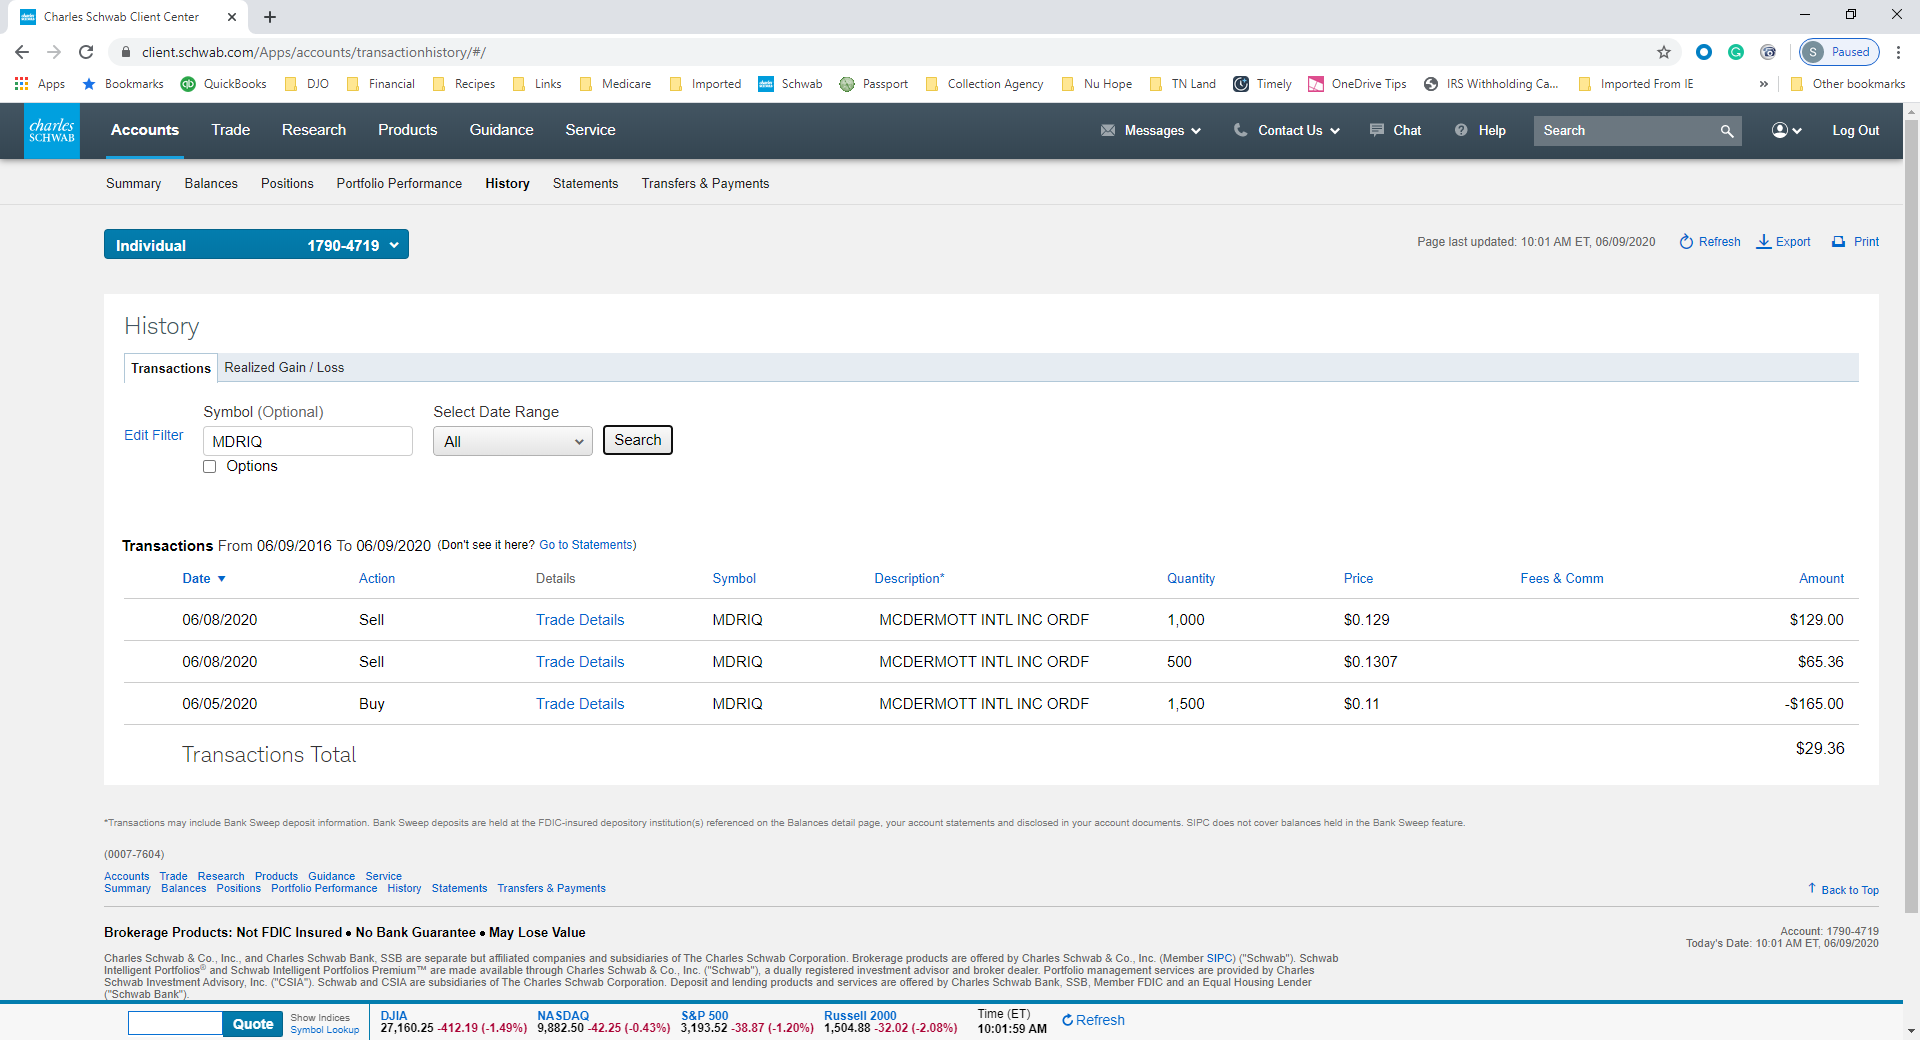The height and width of the screenshot is (1040, 1920).
Task: Click the search magnifier icon
Action: click(1726, 131)
